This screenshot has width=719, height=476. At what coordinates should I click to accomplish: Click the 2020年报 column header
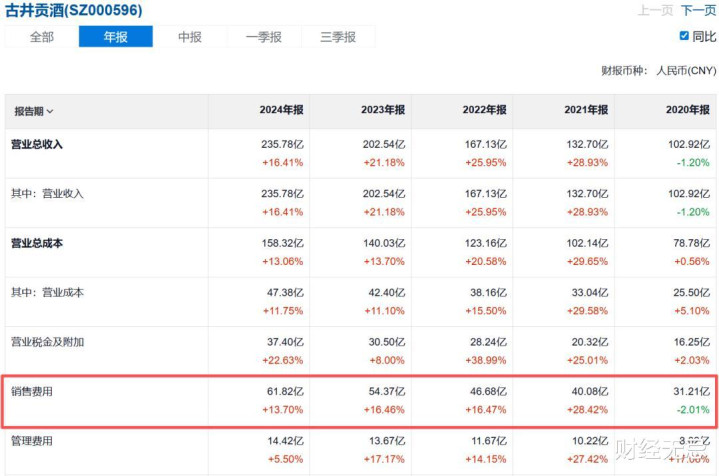[688, 111]
